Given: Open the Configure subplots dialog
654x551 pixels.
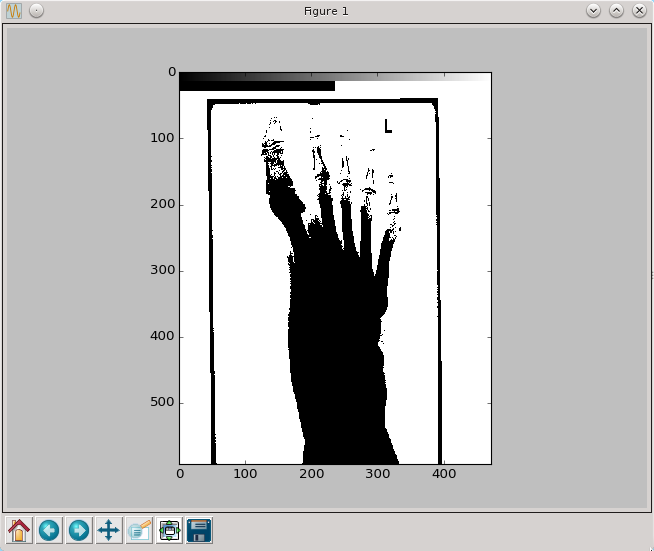Looking at the screenshot, I should [169, 530].
